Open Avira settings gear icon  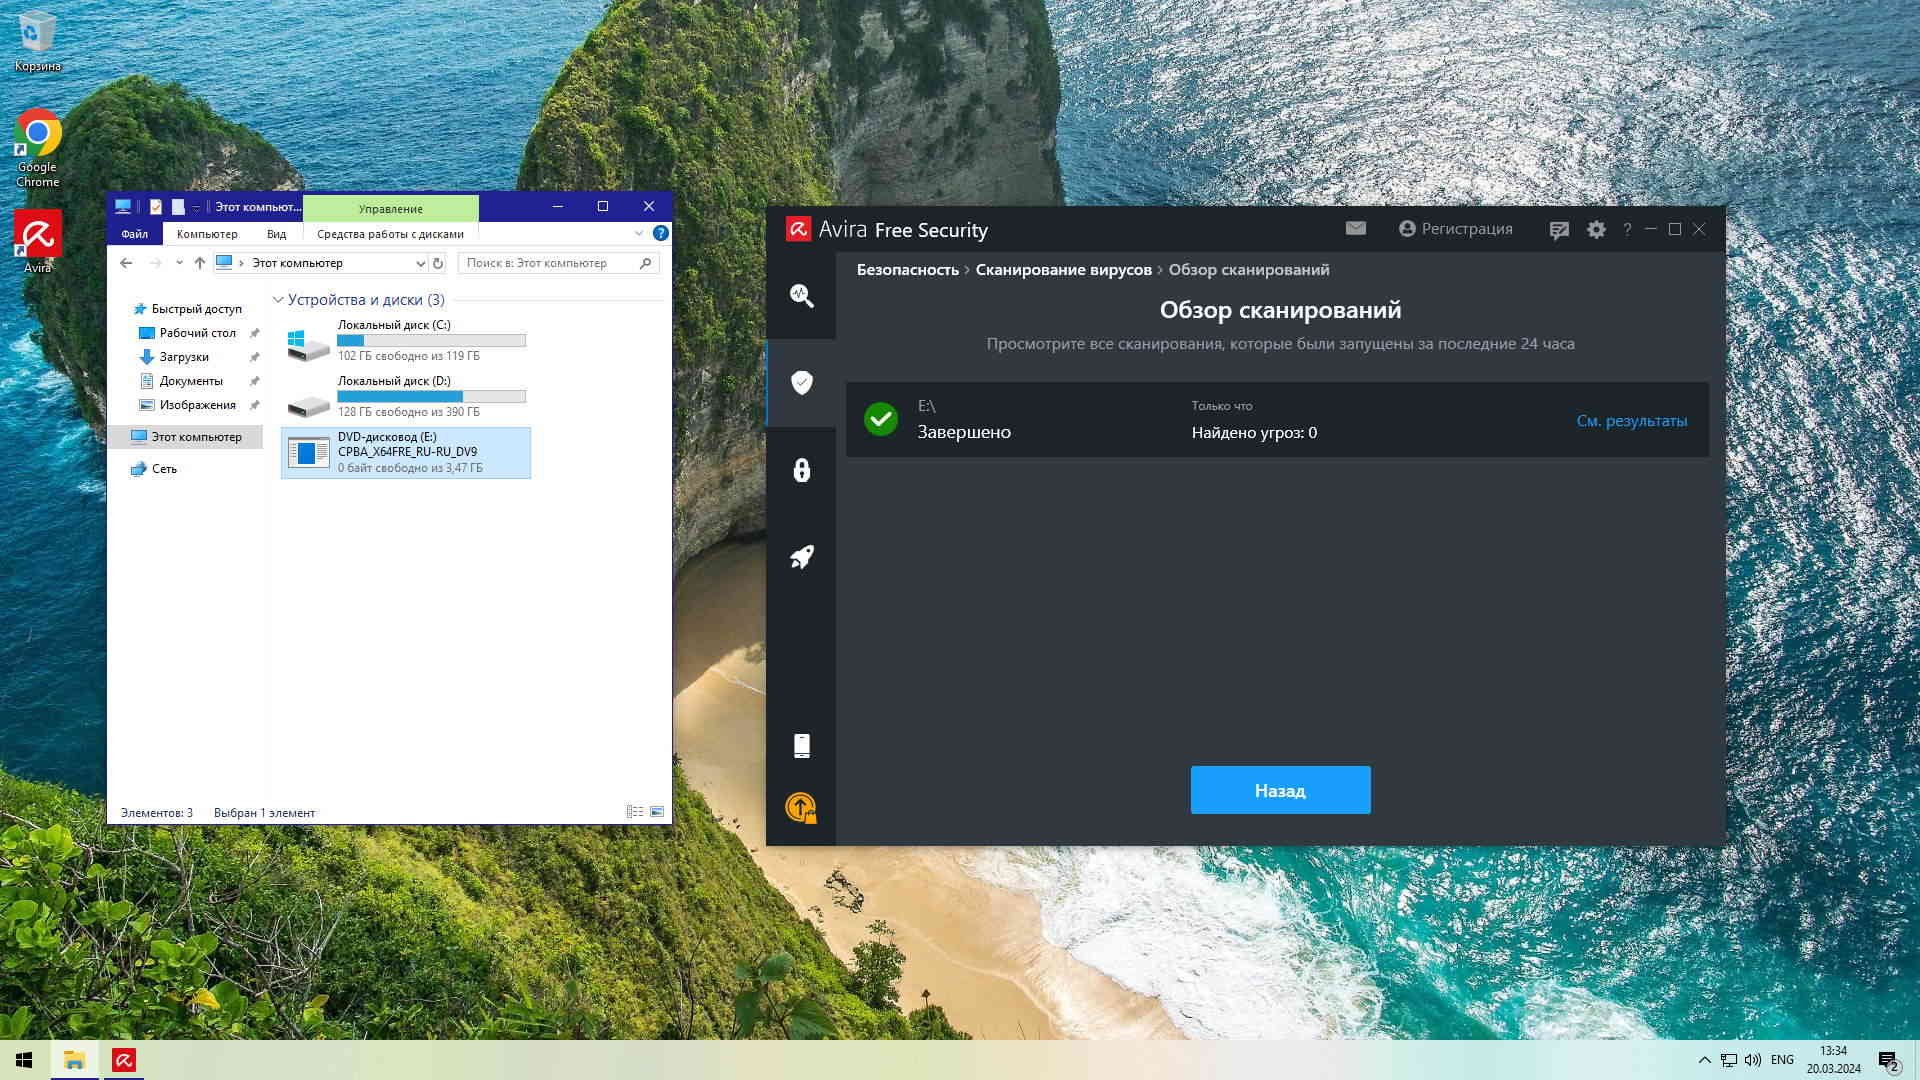tap(1596, 230)
